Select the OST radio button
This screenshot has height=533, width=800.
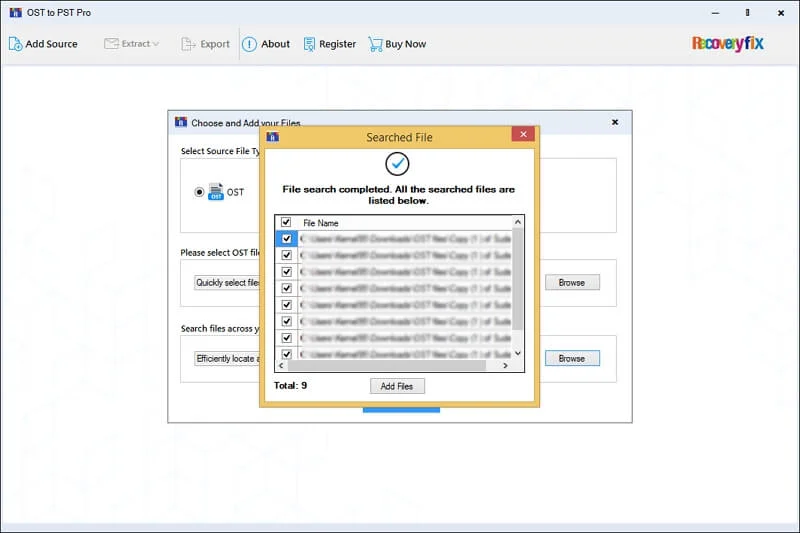(199, 192)
